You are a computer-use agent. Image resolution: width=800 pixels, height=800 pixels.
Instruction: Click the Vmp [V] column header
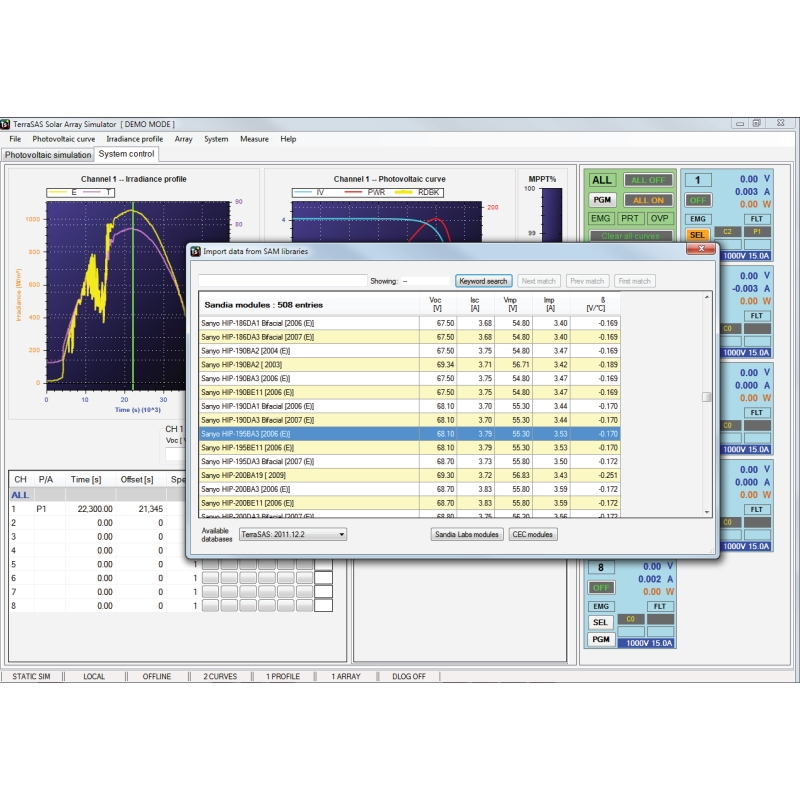[x=512, y=304]
